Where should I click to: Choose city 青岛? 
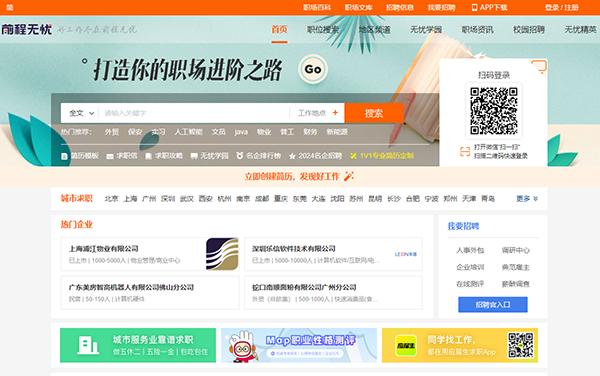(x=488, y=199)
